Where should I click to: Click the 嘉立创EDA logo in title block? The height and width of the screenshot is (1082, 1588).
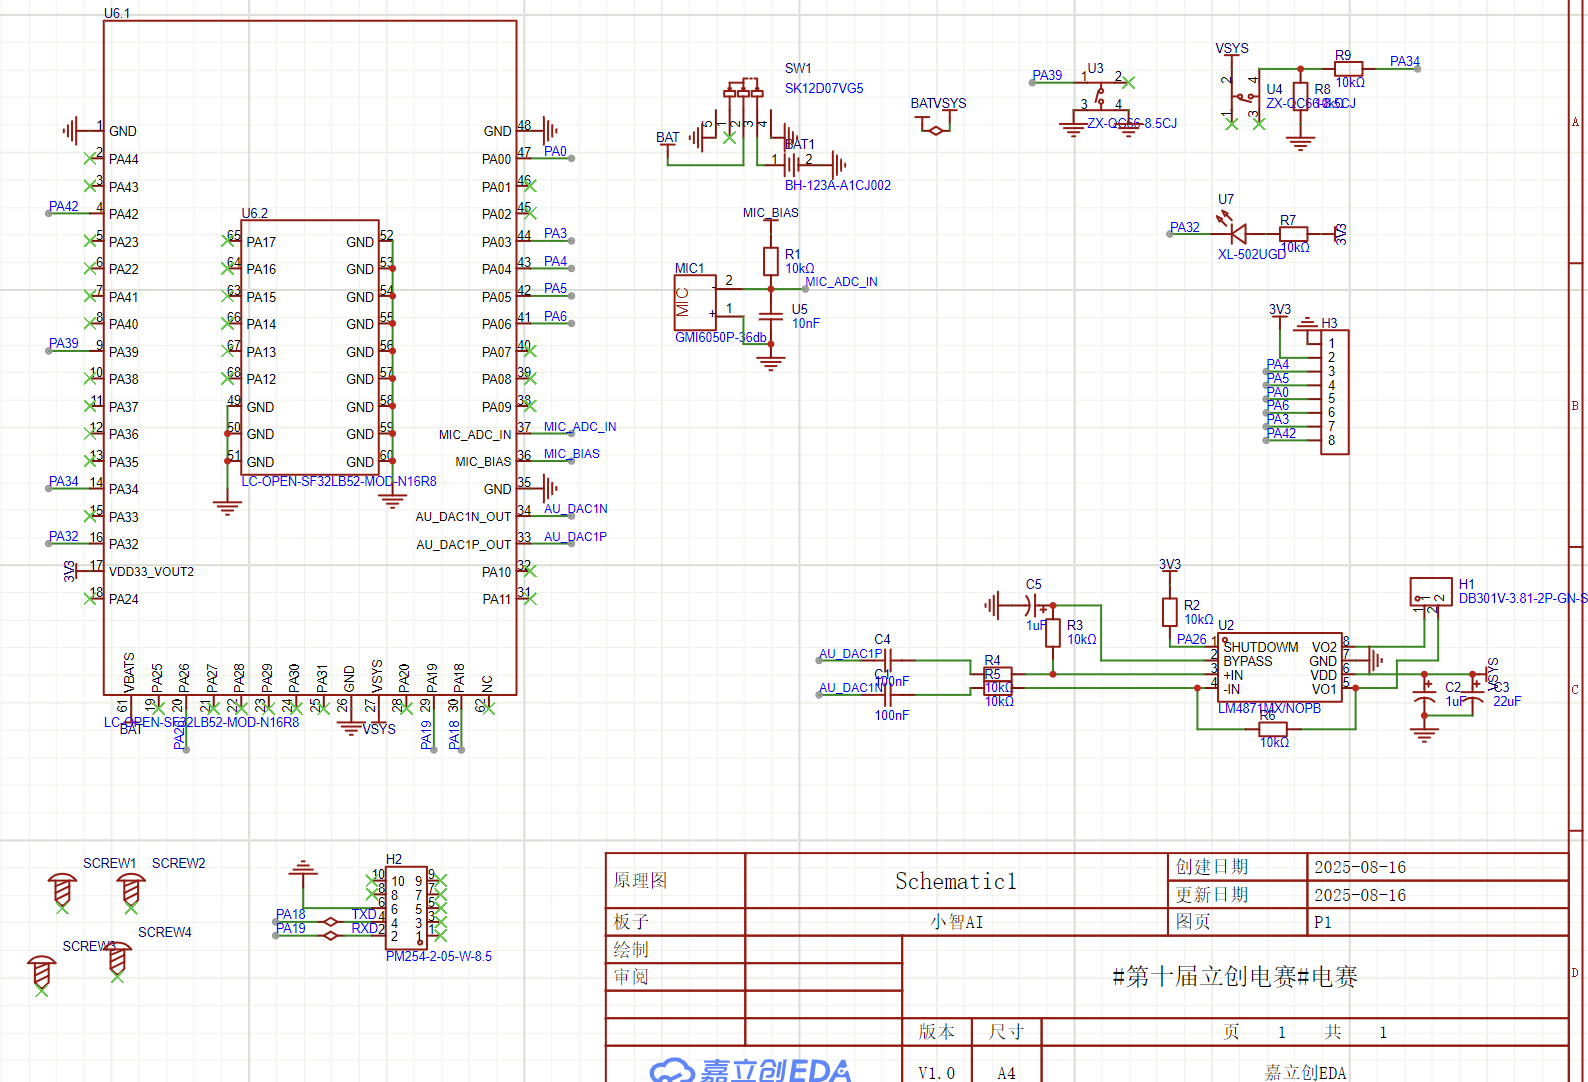coord(750,1070)
